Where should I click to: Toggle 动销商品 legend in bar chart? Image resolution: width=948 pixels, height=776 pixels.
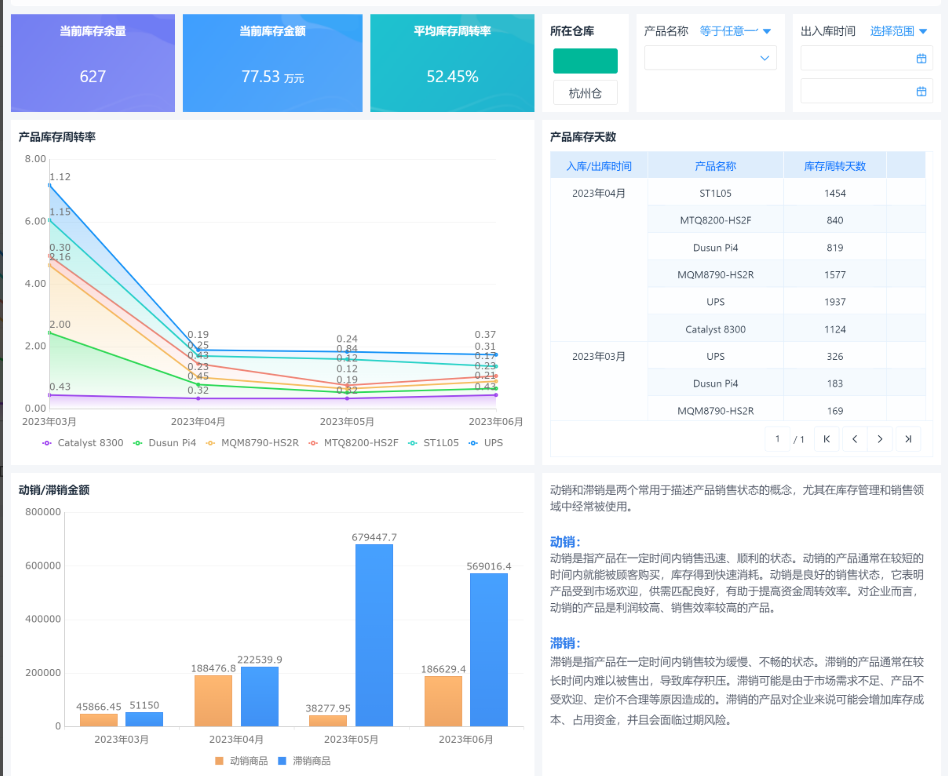click(x=241, y=761)
